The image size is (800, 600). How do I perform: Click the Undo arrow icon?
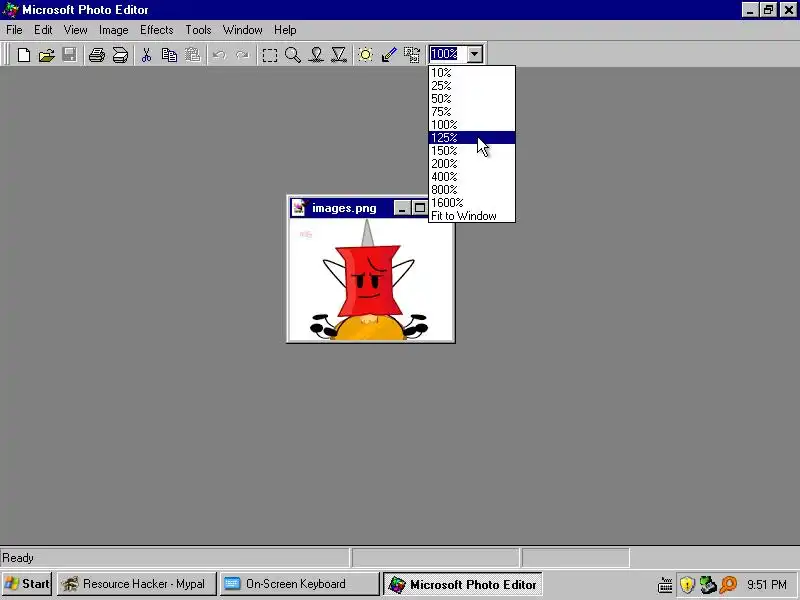coord(219,55)
